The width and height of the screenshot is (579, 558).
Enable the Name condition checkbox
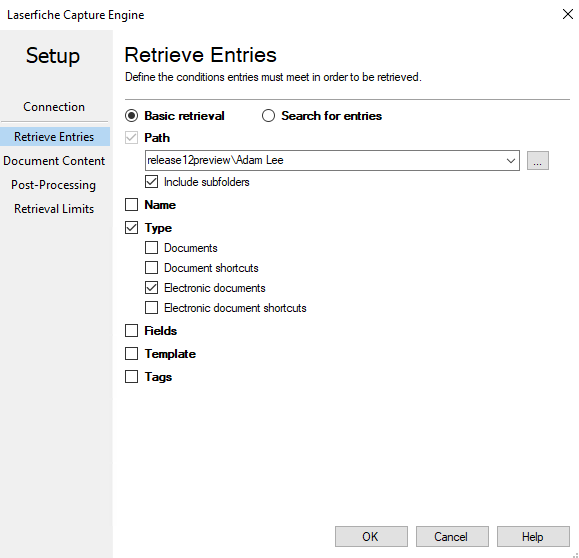(x=131, y=205)
